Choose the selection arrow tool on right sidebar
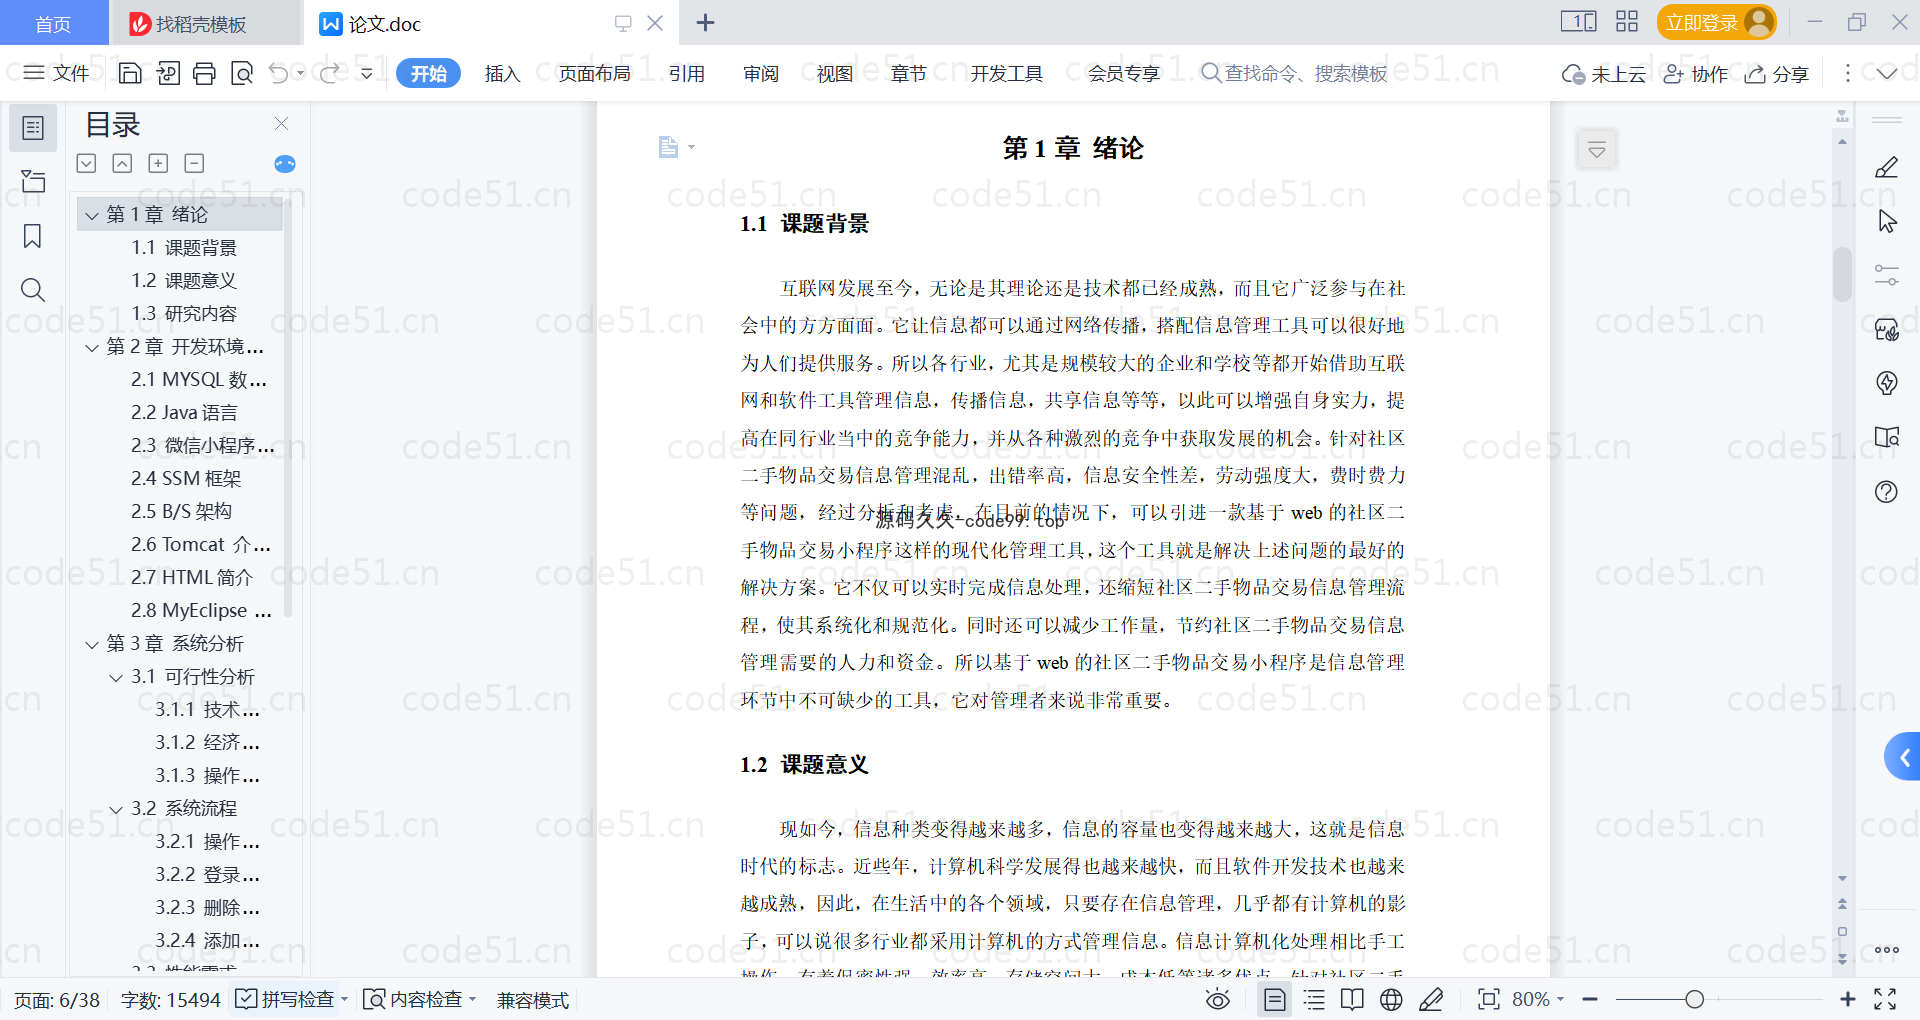This screenshot has height=1020, width=1920. point(1886,221)
